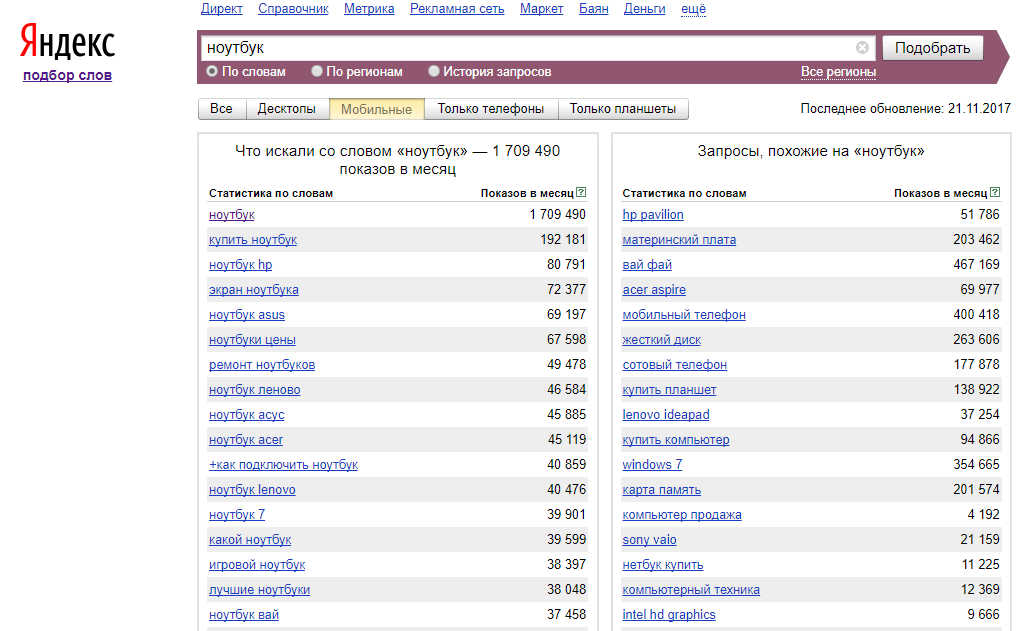1029x631 pixels.
Task: Open the 'ноутбук asus' keyword link
Action: pyautogui.click(x=247, y=314)
